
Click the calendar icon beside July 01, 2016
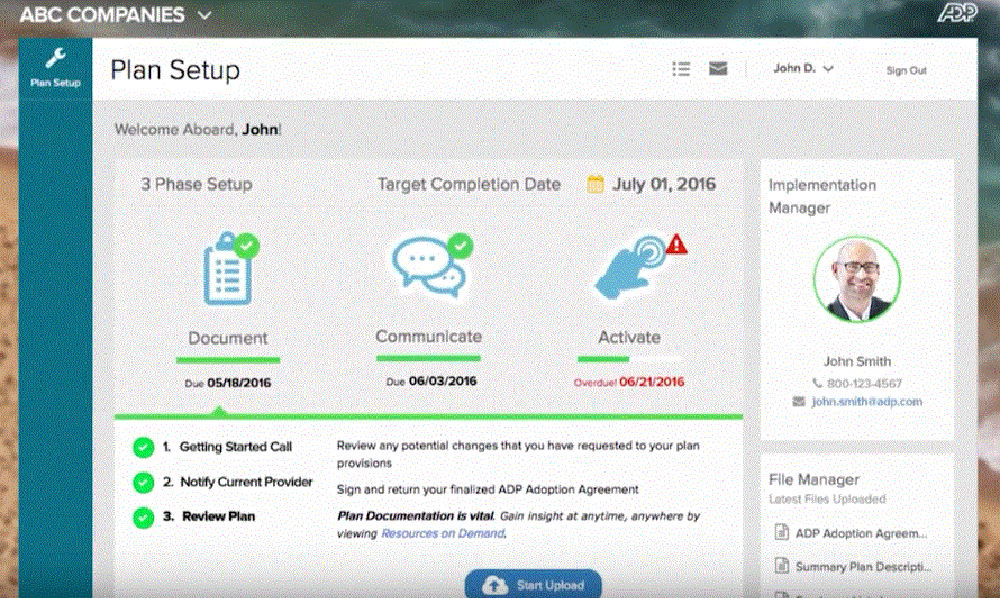(595, 184)
